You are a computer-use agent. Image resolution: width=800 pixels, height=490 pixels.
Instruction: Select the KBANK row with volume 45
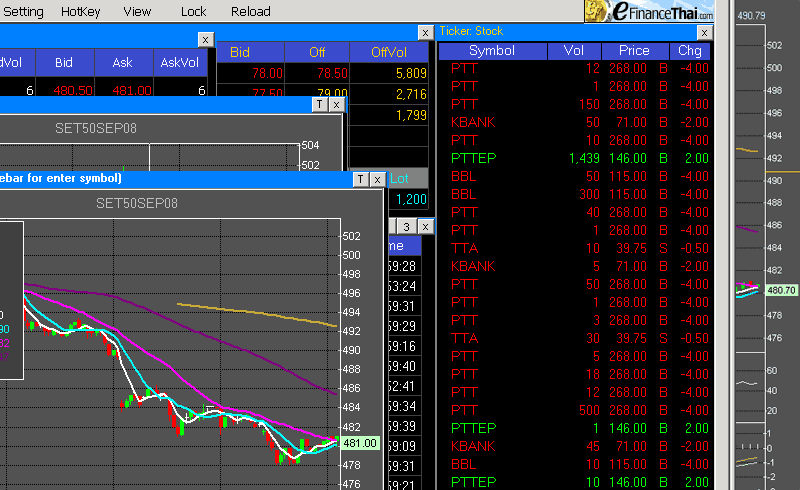(x=574, y=446)
